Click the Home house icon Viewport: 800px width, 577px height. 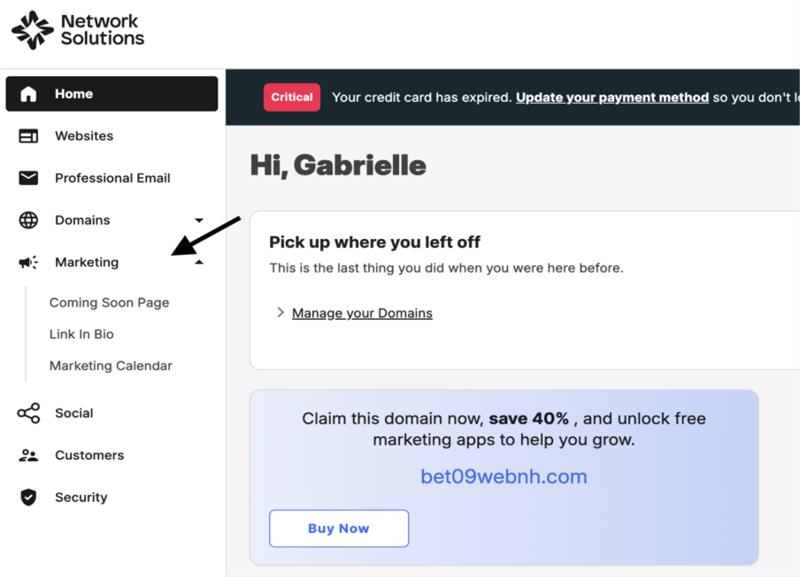point(28,94)
